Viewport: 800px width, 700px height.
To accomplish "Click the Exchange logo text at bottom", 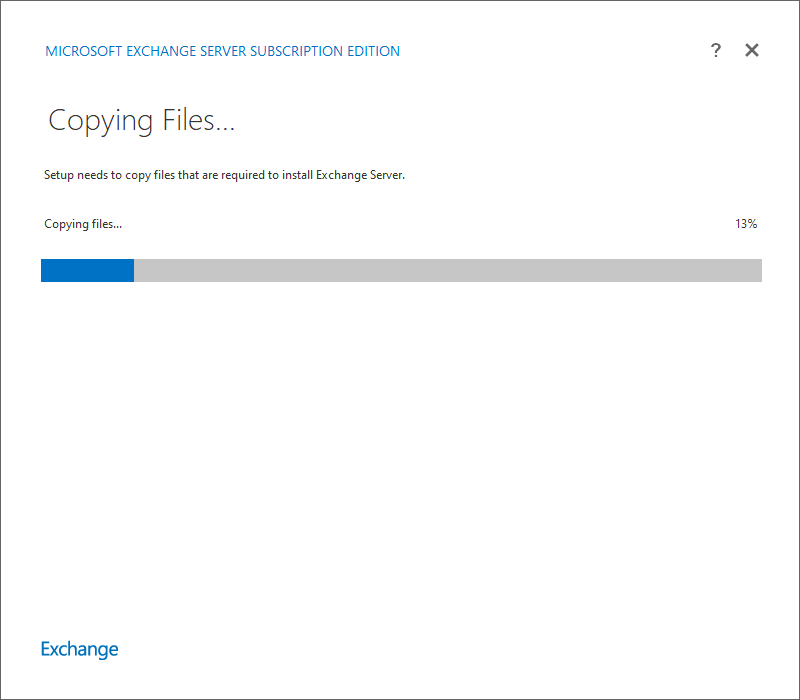I will pos(80,649).
